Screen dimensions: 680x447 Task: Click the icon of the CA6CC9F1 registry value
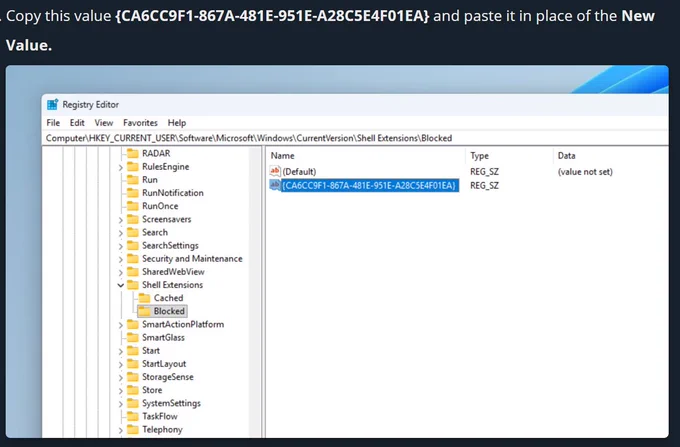click(276, 185)
